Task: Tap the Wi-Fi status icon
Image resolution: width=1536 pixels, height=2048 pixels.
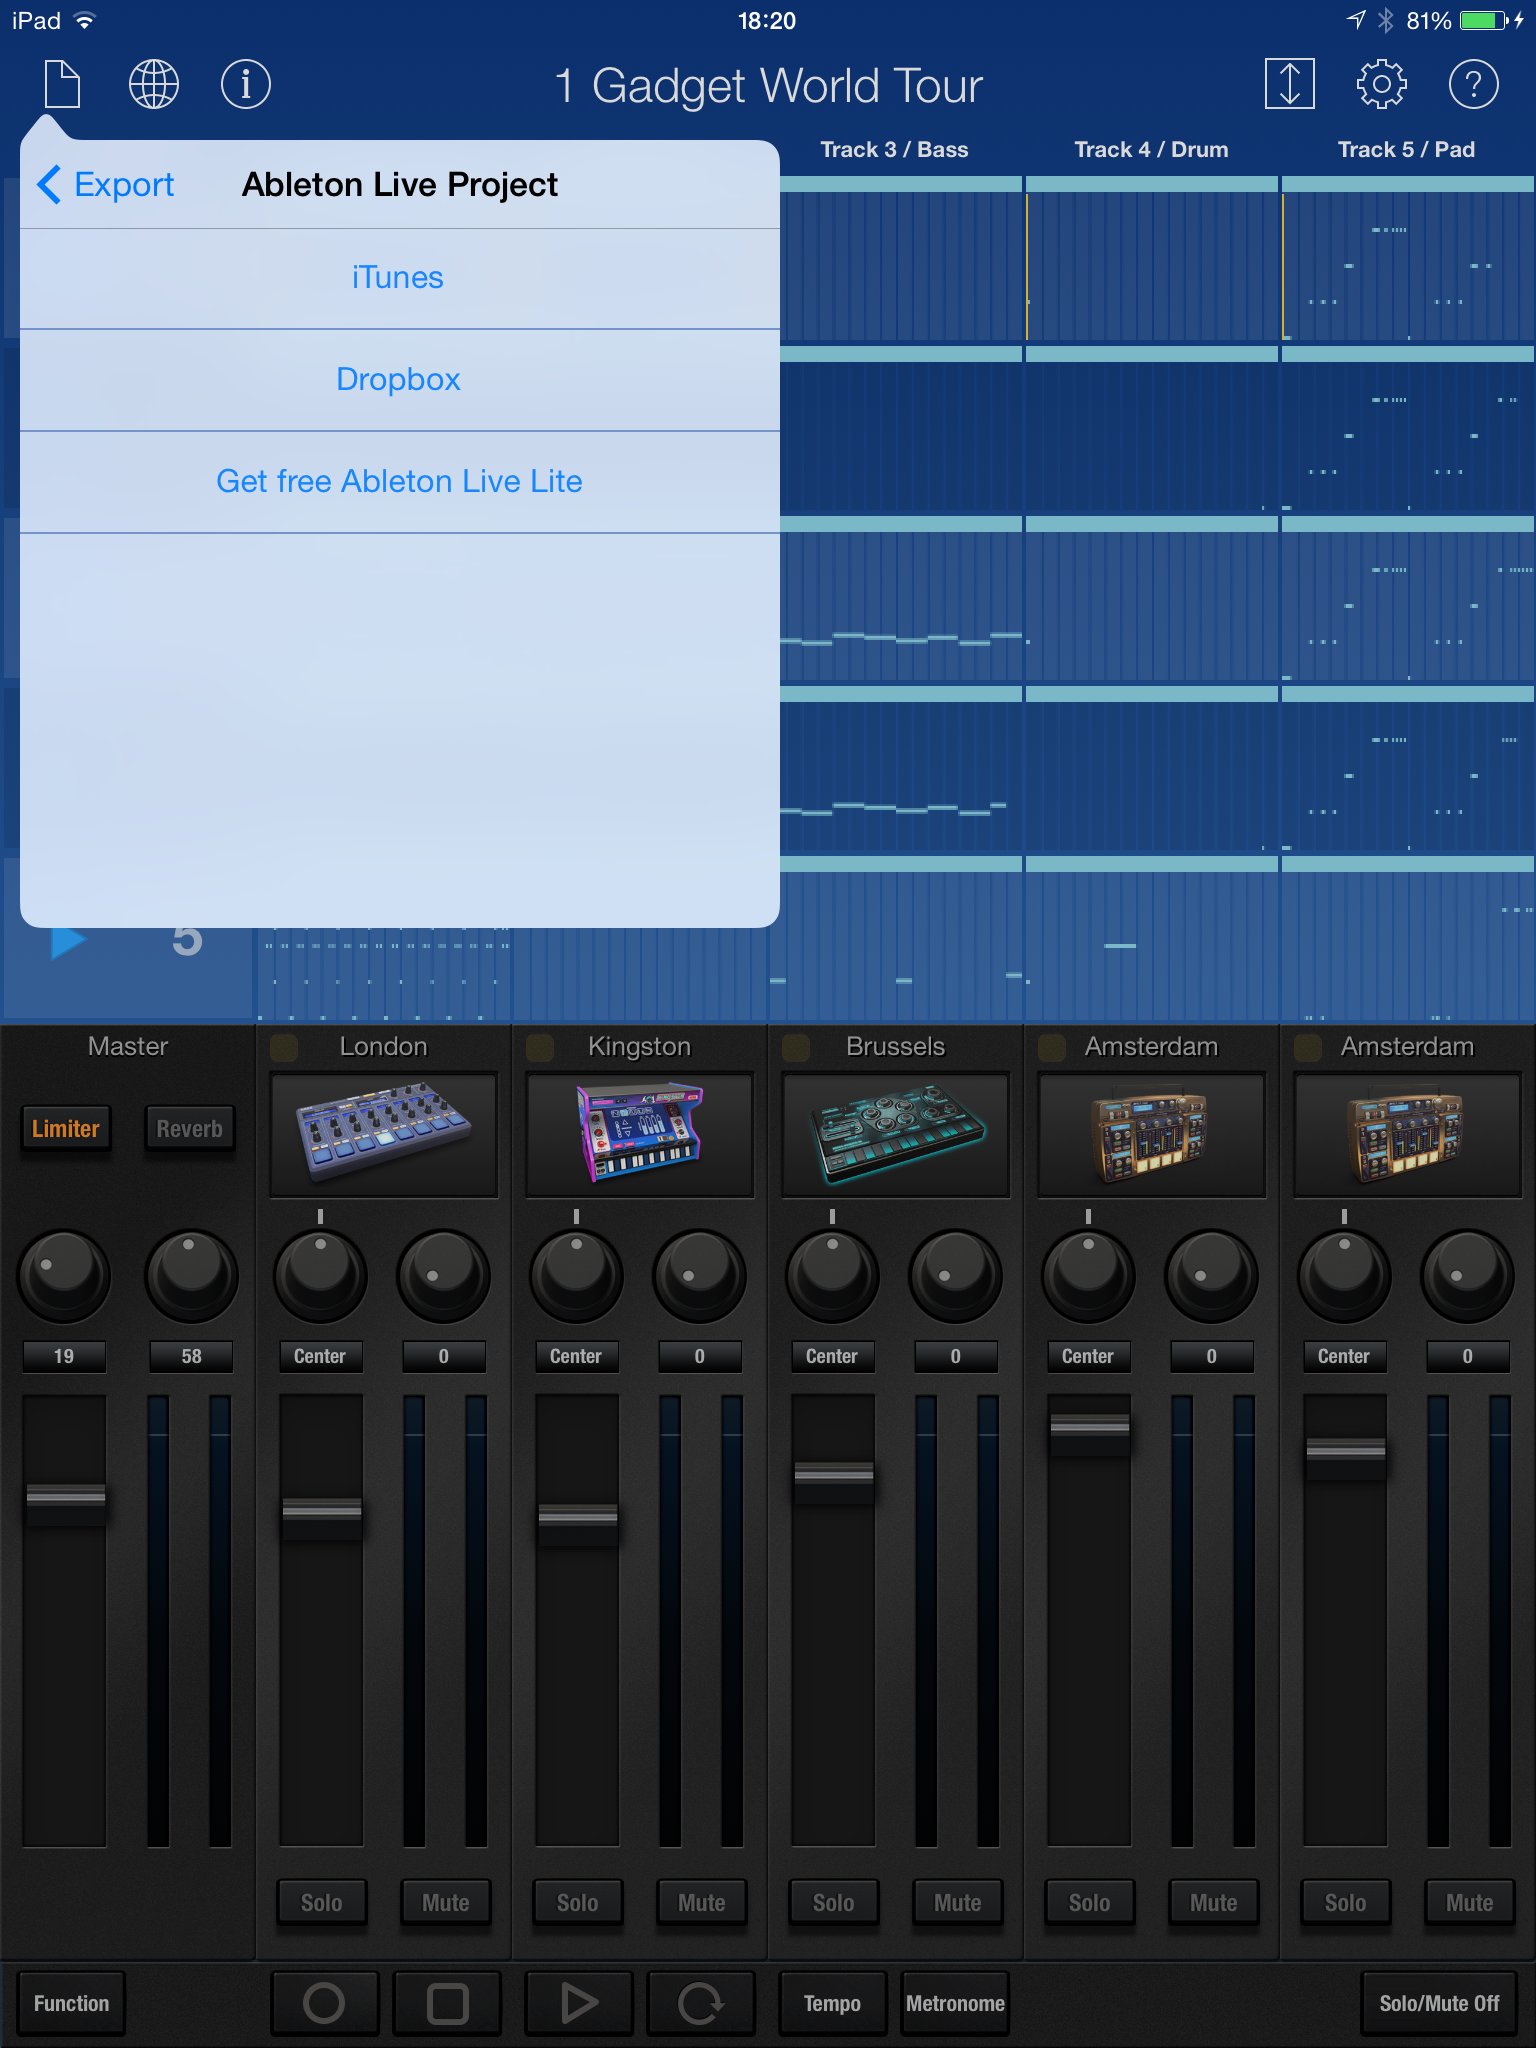Action: [86, 20]
